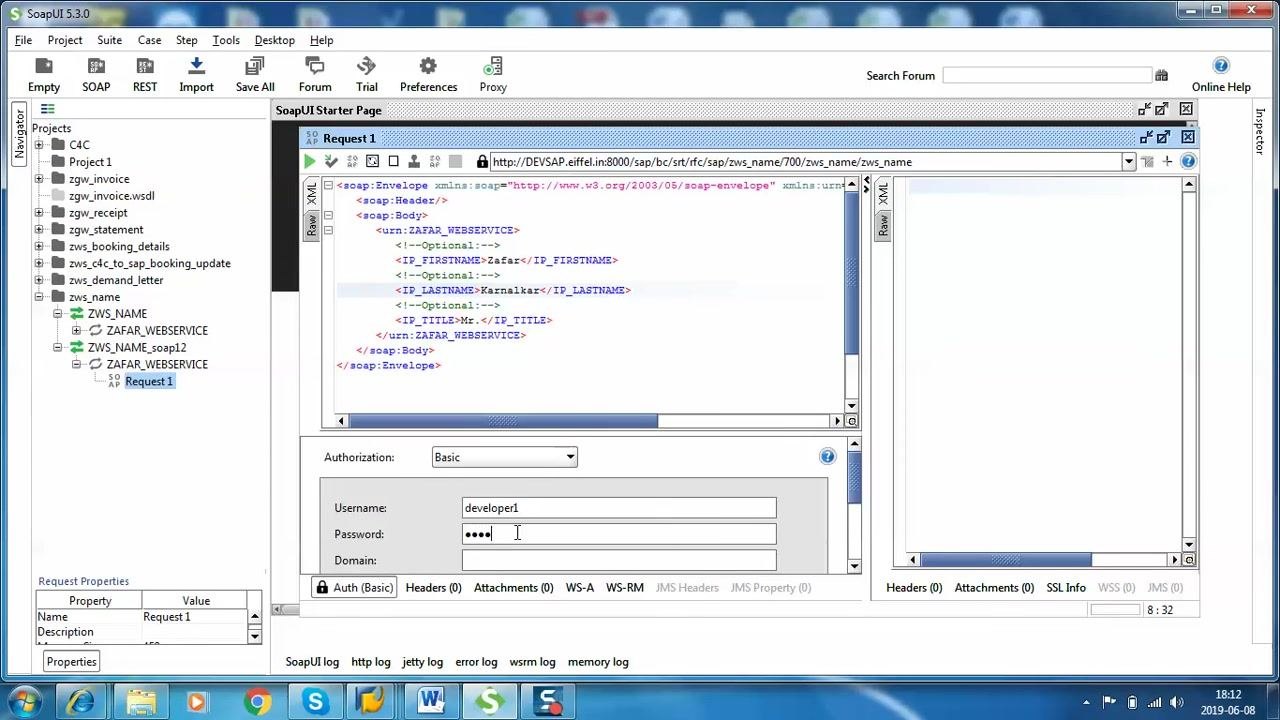The height and width of the screenshot is (720, 1280).
Task: Expand the zws_booking_details project node
Action: [39, 246]
